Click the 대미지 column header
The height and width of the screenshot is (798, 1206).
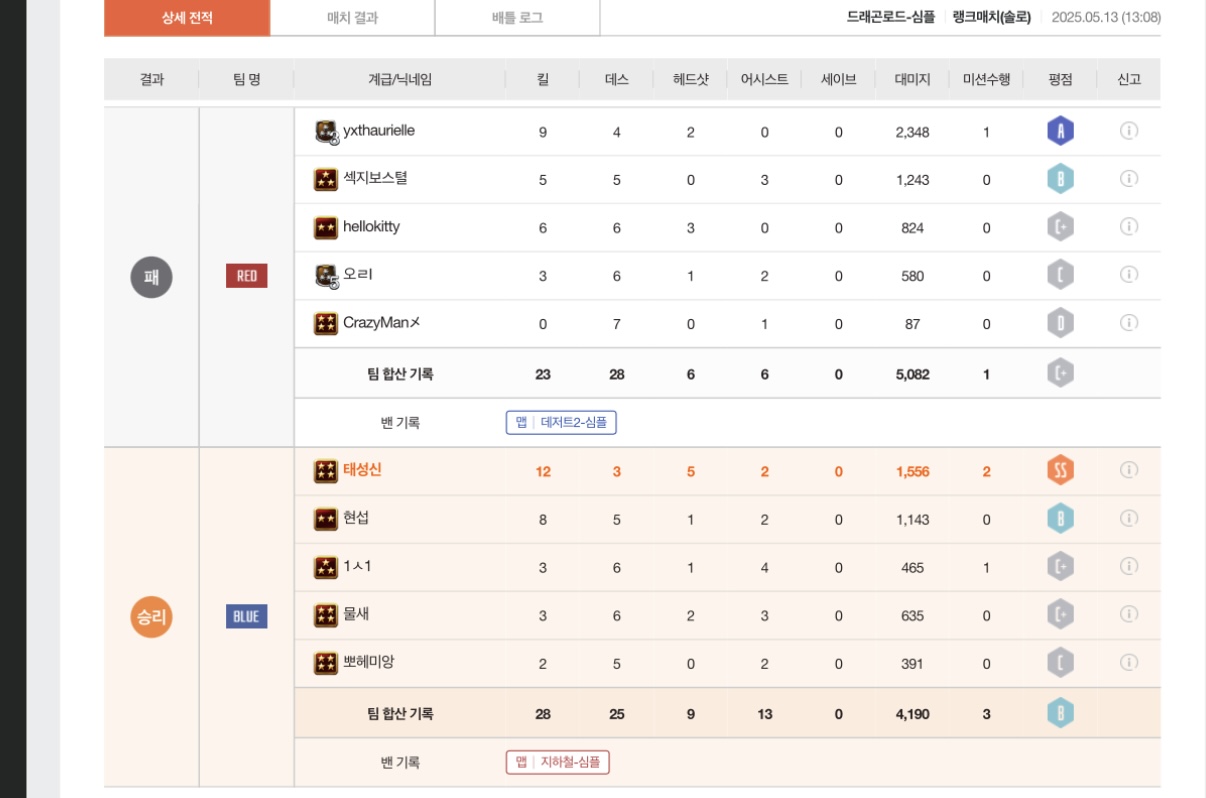pyautogui.click(x=912, y=80)
